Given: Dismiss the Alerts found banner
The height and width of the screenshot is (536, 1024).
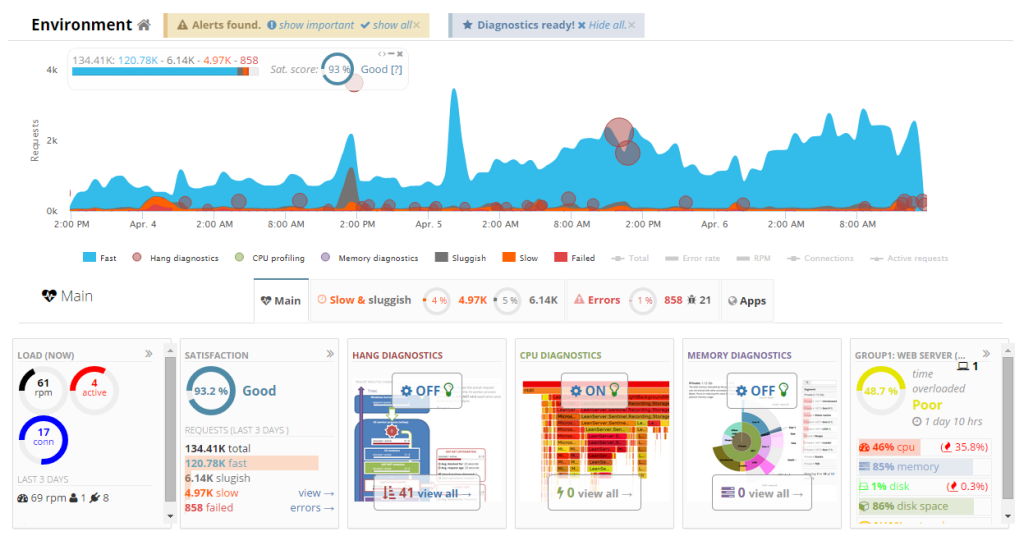Looking at the screenshot, I should click(417, 25).
